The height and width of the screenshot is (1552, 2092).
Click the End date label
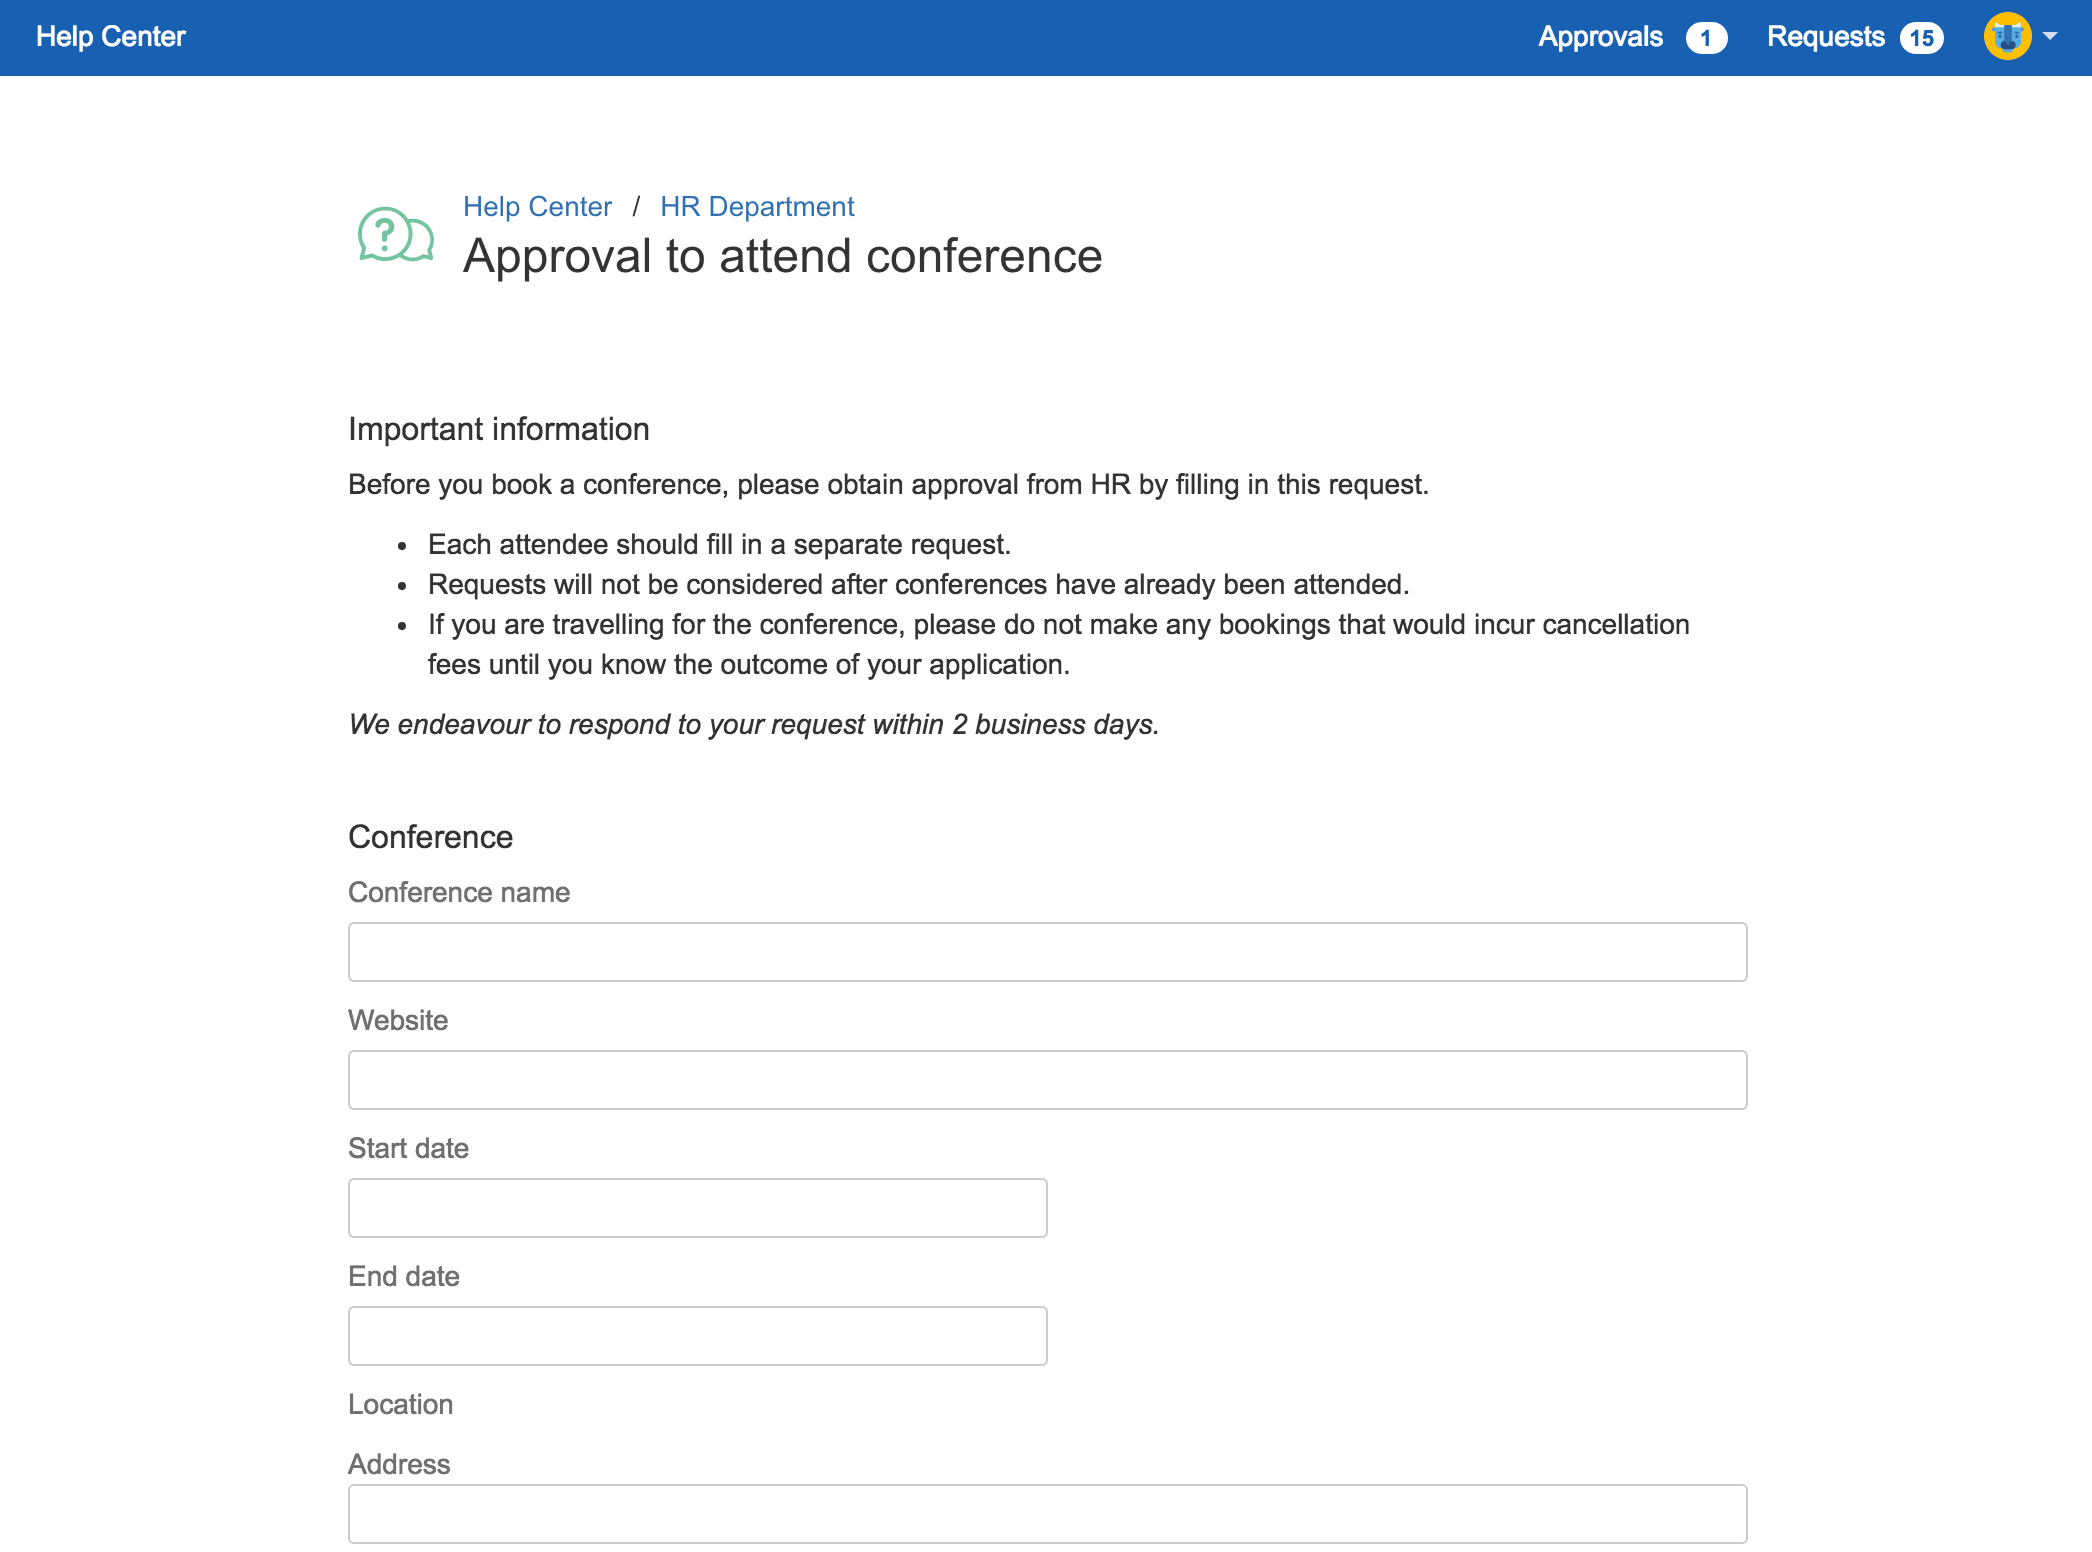[x=404, y=1276]
